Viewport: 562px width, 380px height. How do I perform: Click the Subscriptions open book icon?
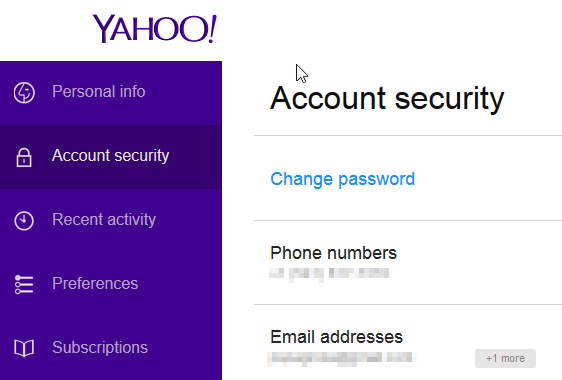[x=24, y=348]
